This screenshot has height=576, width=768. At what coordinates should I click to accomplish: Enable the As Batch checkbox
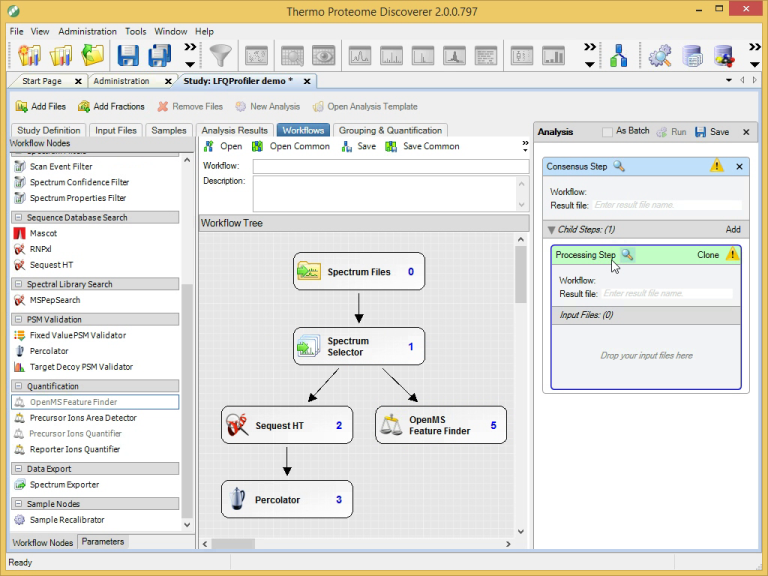(607, 132)
